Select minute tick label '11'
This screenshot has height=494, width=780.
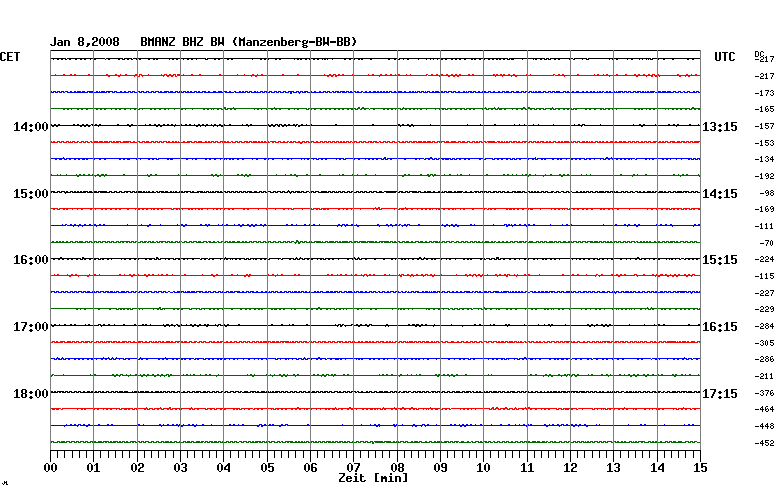click(x=527, y=468)
